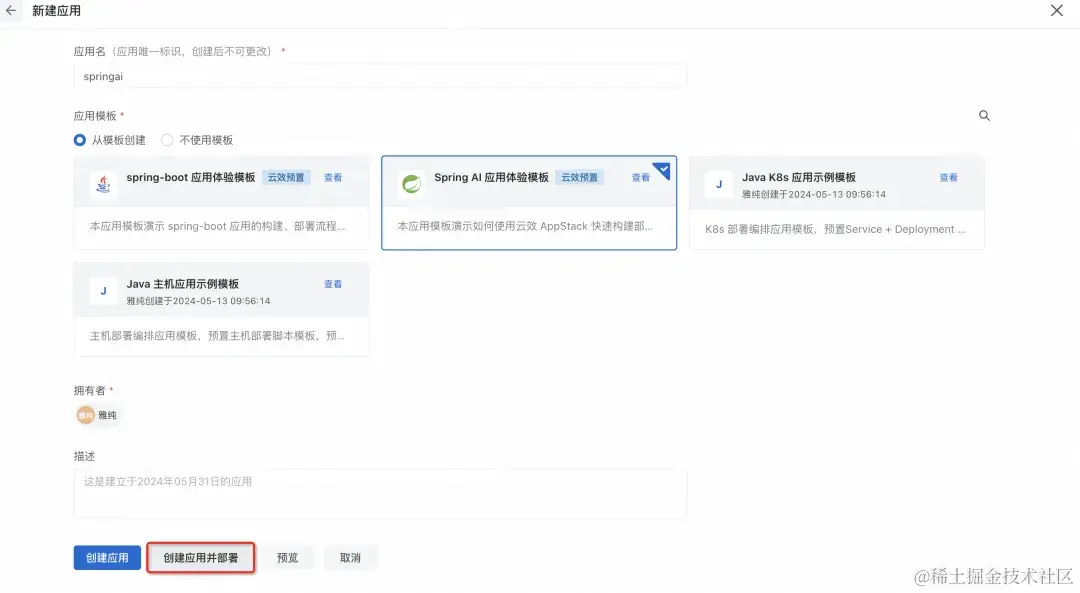The width and height of the screenshot is (1080, 593).
Task: Click the 应用模板 label
Action: [95, 116]
